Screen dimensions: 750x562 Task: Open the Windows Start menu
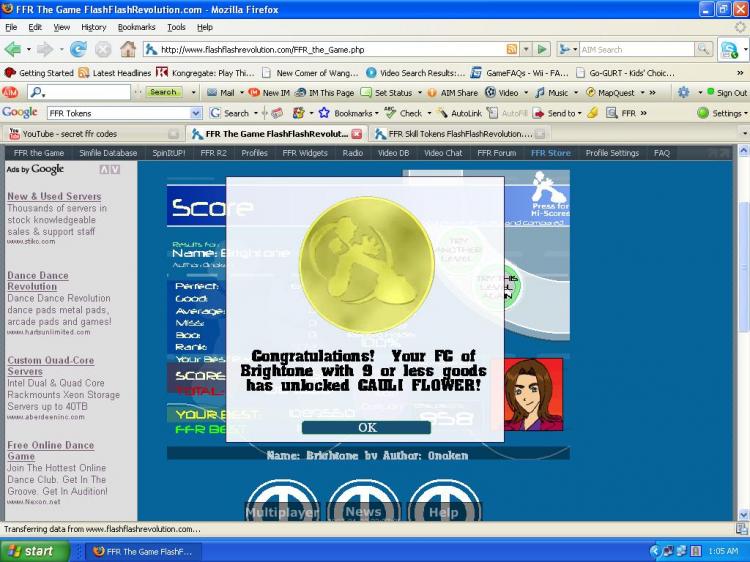point(34,551)
